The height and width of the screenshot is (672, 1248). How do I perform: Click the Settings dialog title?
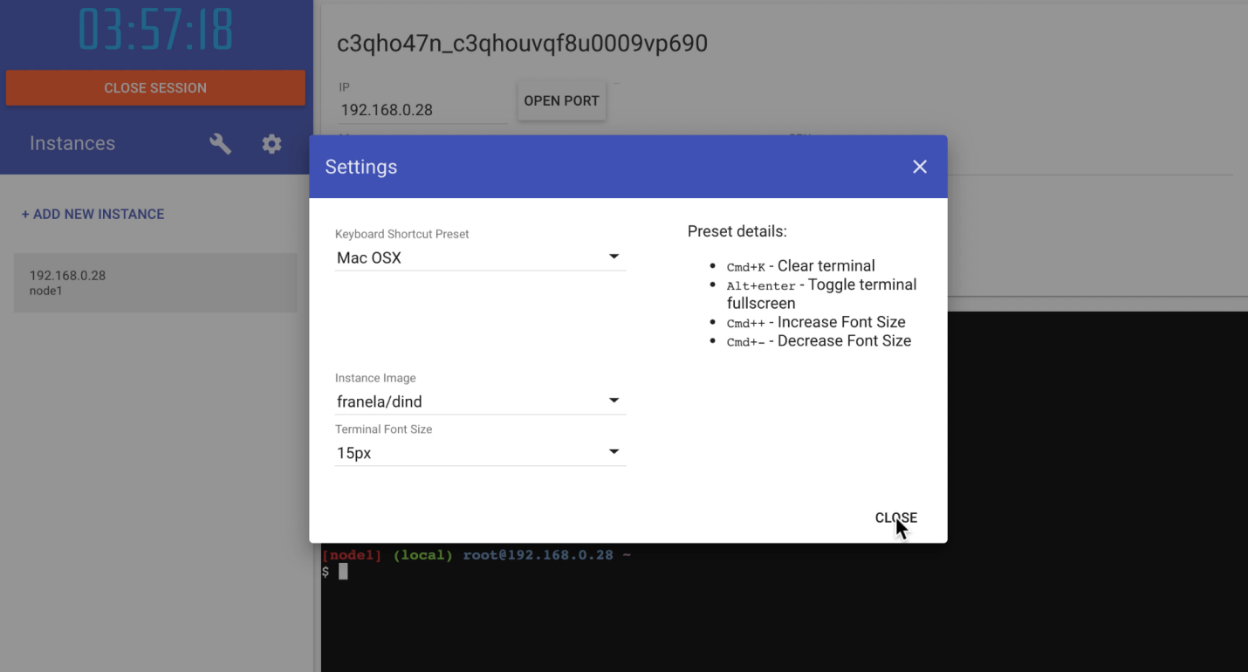361,167
